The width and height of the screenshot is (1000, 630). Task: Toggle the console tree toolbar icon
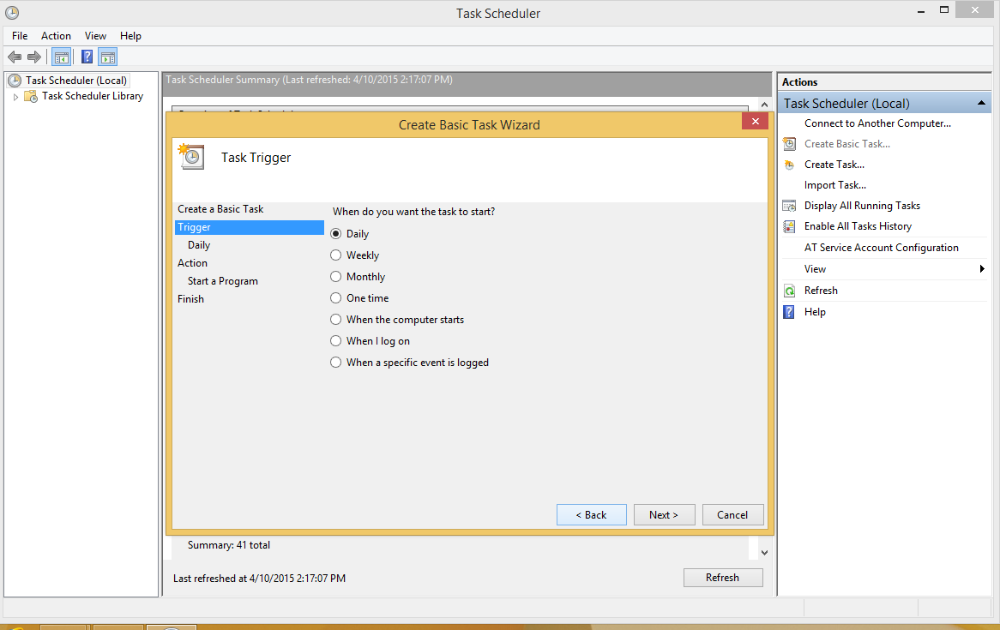coord(61,57)
